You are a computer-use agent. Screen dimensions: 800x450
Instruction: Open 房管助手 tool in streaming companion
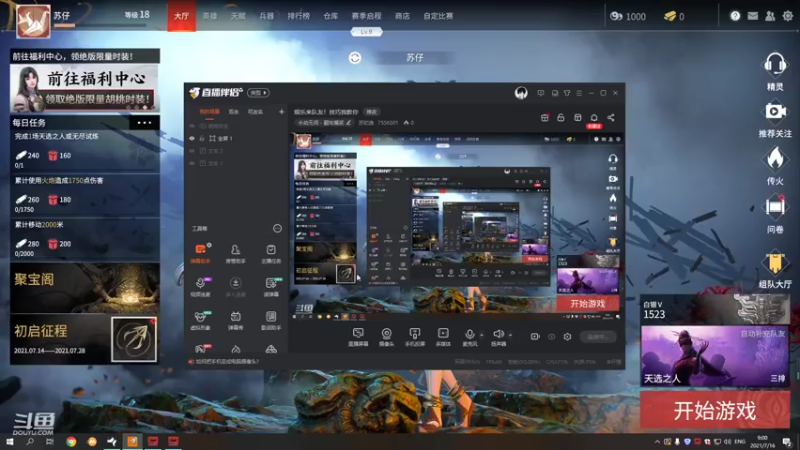pos(235,253)
